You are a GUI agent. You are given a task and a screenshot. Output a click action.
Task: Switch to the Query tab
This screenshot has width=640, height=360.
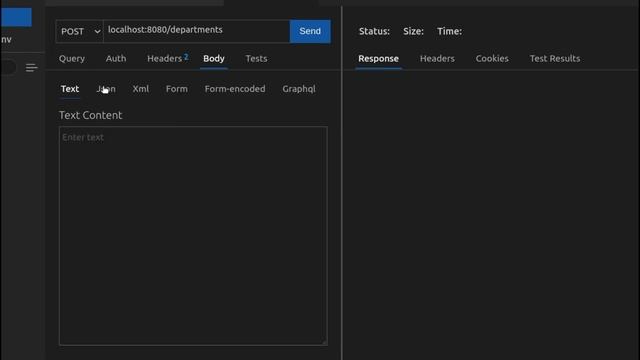(72, 58)
